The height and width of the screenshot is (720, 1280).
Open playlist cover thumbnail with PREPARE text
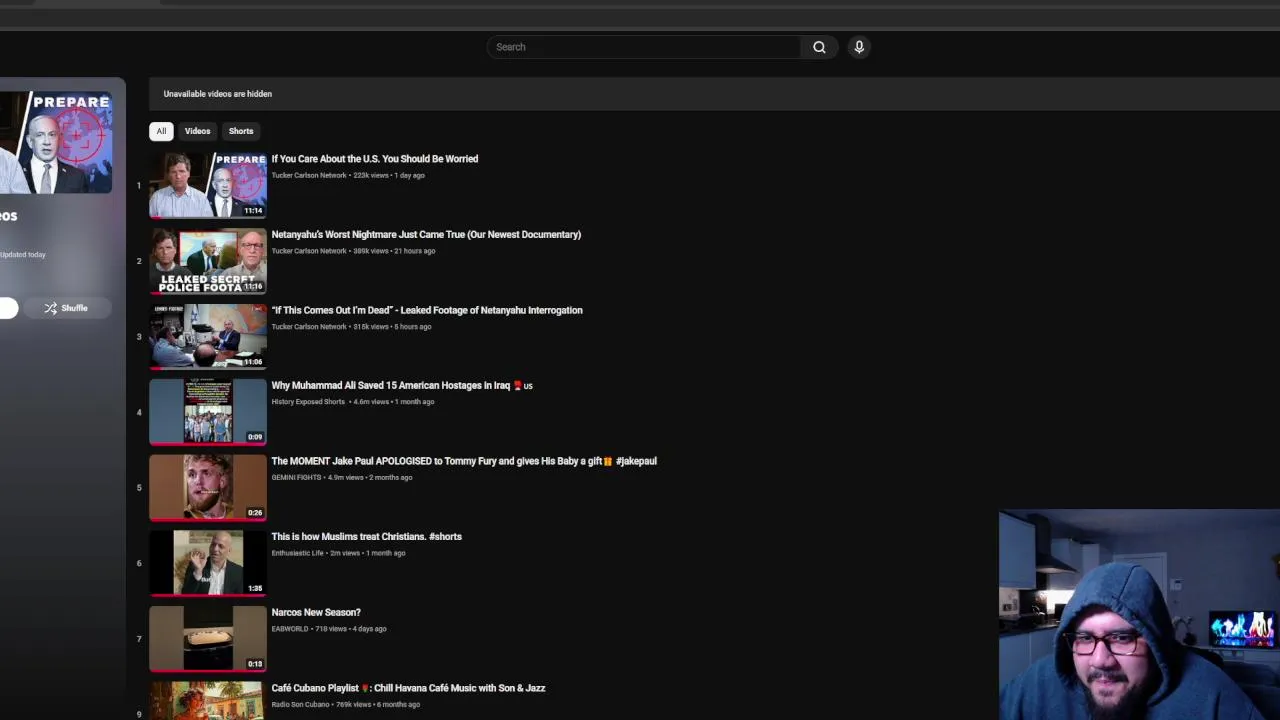[x=56, y=142]
